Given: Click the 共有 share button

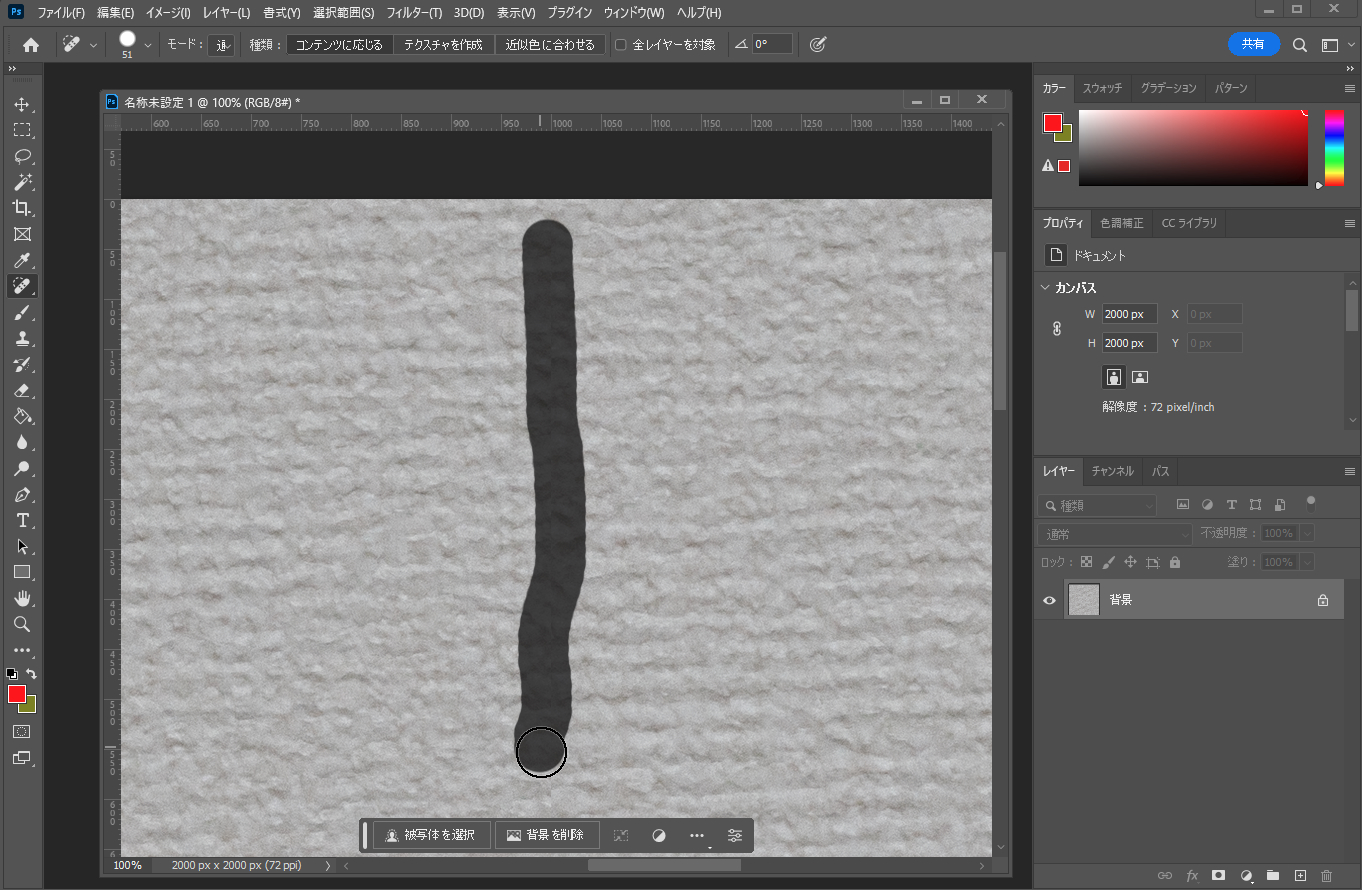Looking at the screenshot, I should point(1253,44).
